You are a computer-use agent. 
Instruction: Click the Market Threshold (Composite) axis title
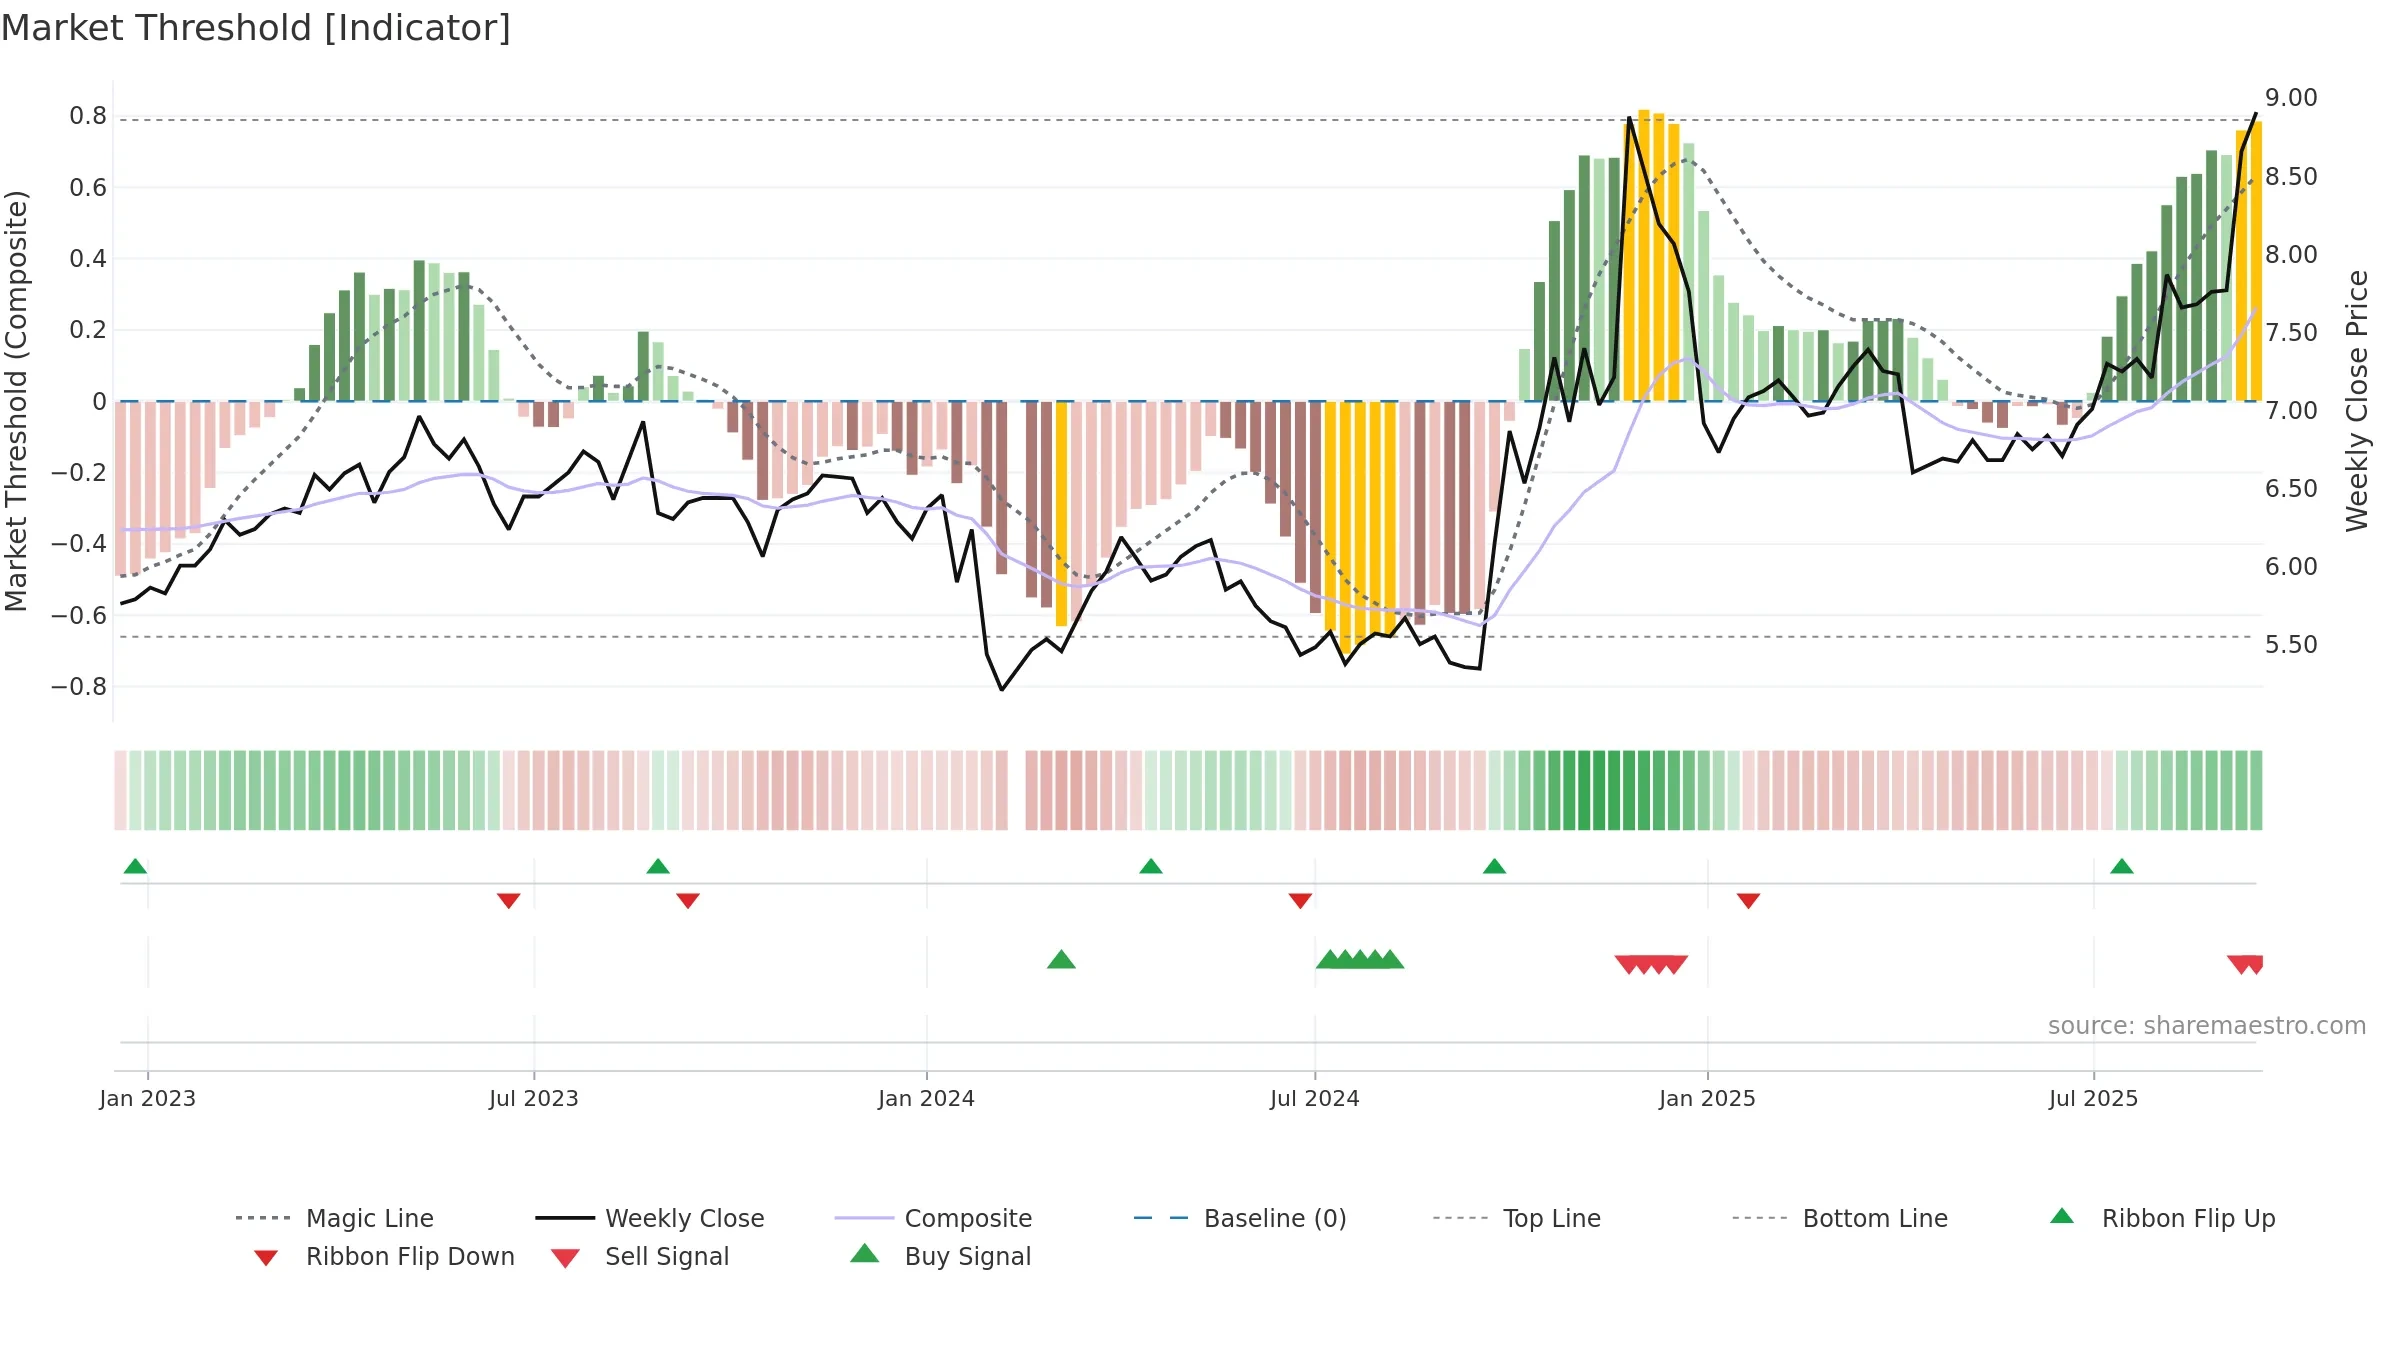coord(16,401)
